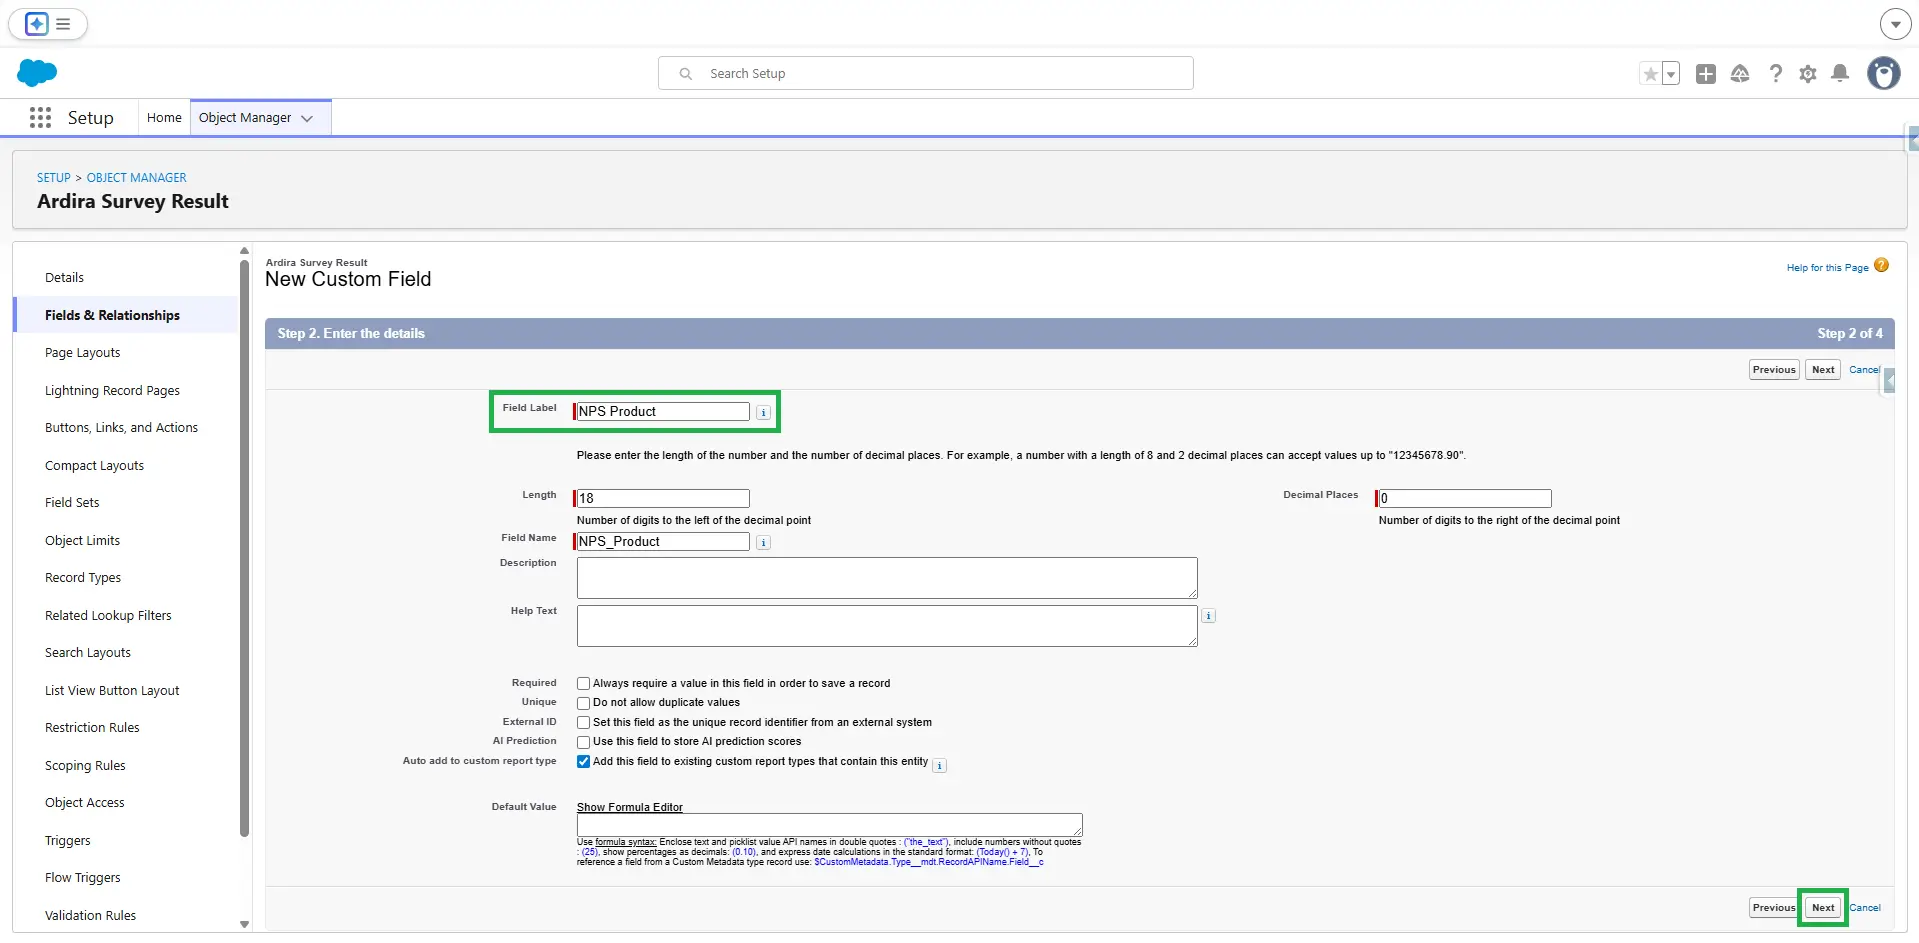Enable the Required checkbox
Screen dimensions: 1919x943
[583, 684]
